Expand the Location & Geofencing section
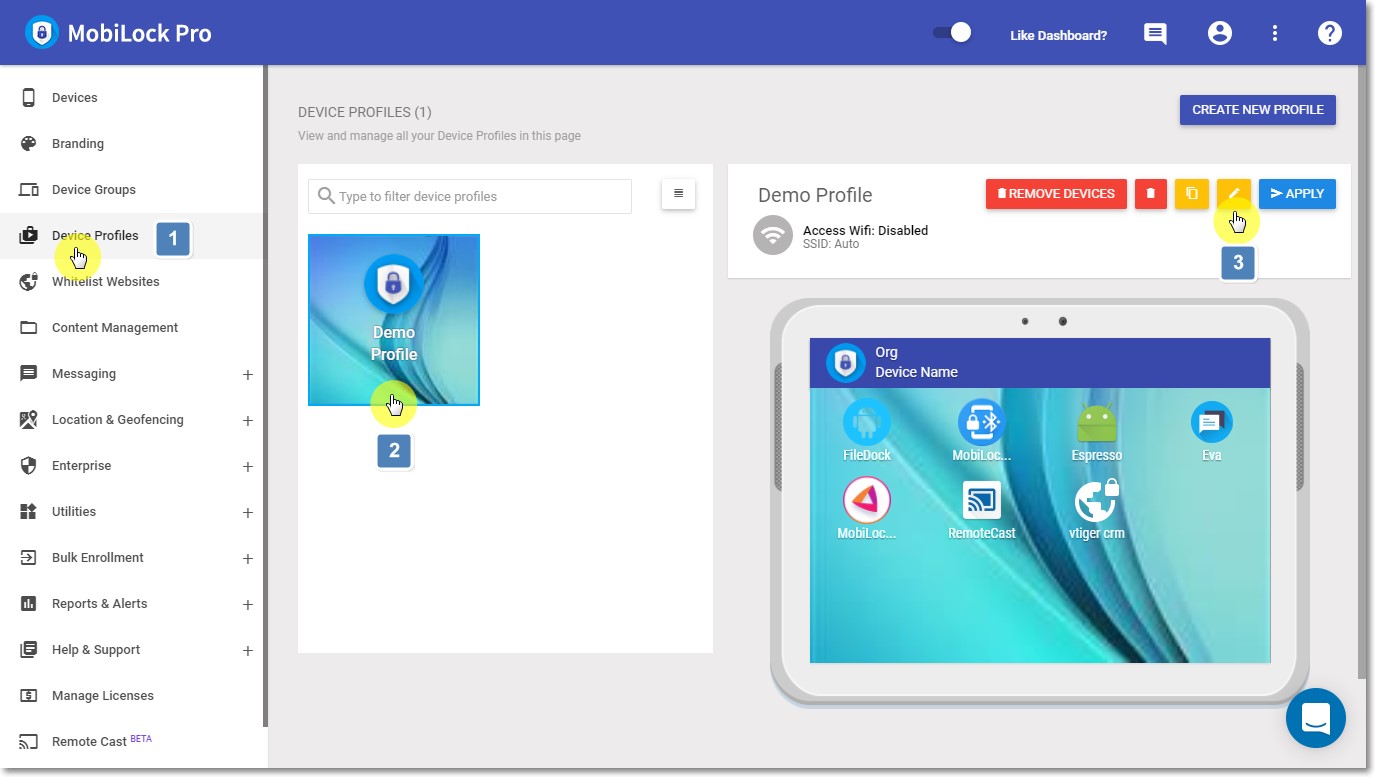1375x777 pixels. click(248, 421)
